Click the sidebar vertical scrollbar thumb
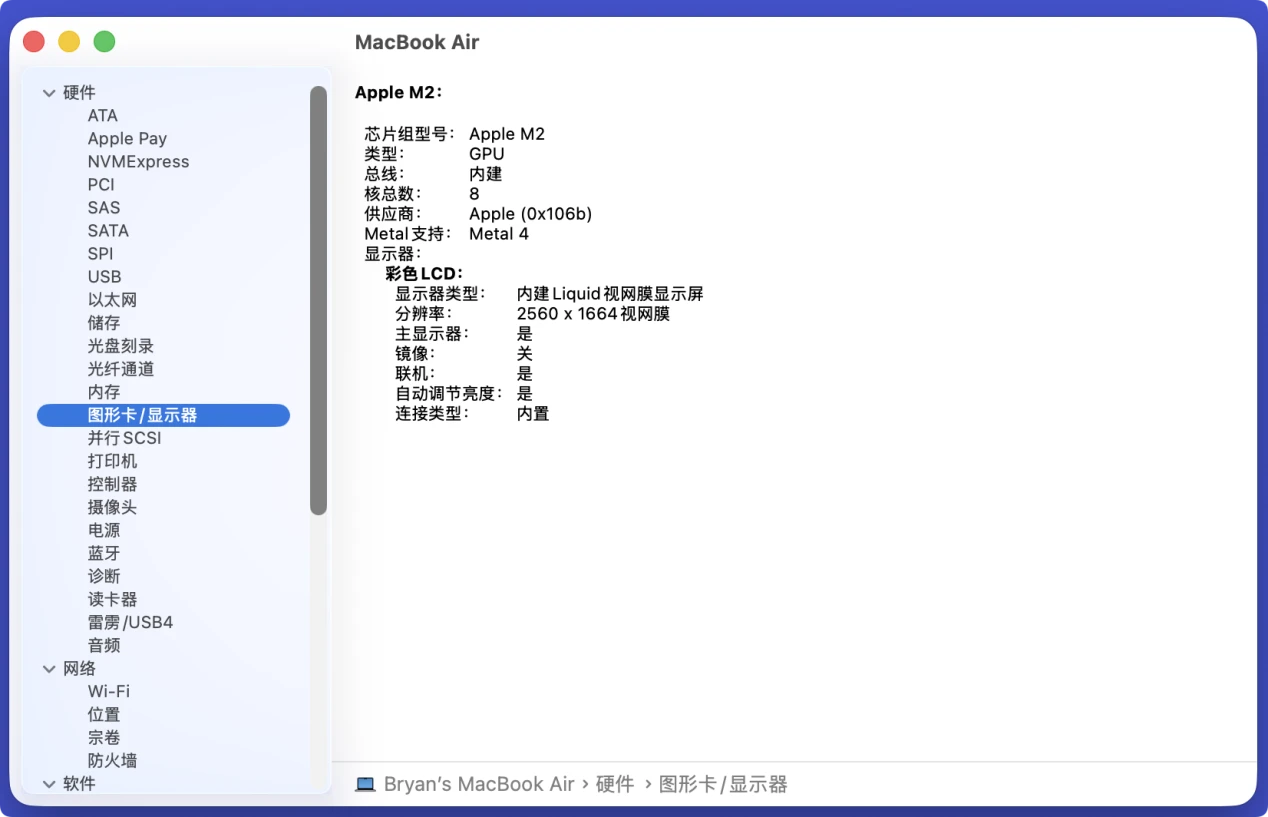Image resolution: width=1268 pixels, height=817 pixels. (x=318, y=300)
